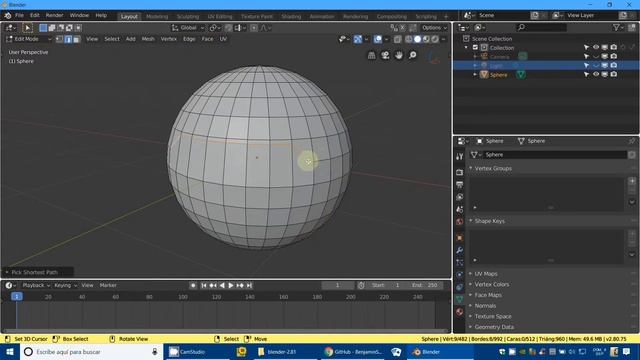Jump to timeline end button
The width and height of the screenshot is (640, 360).
249,286
